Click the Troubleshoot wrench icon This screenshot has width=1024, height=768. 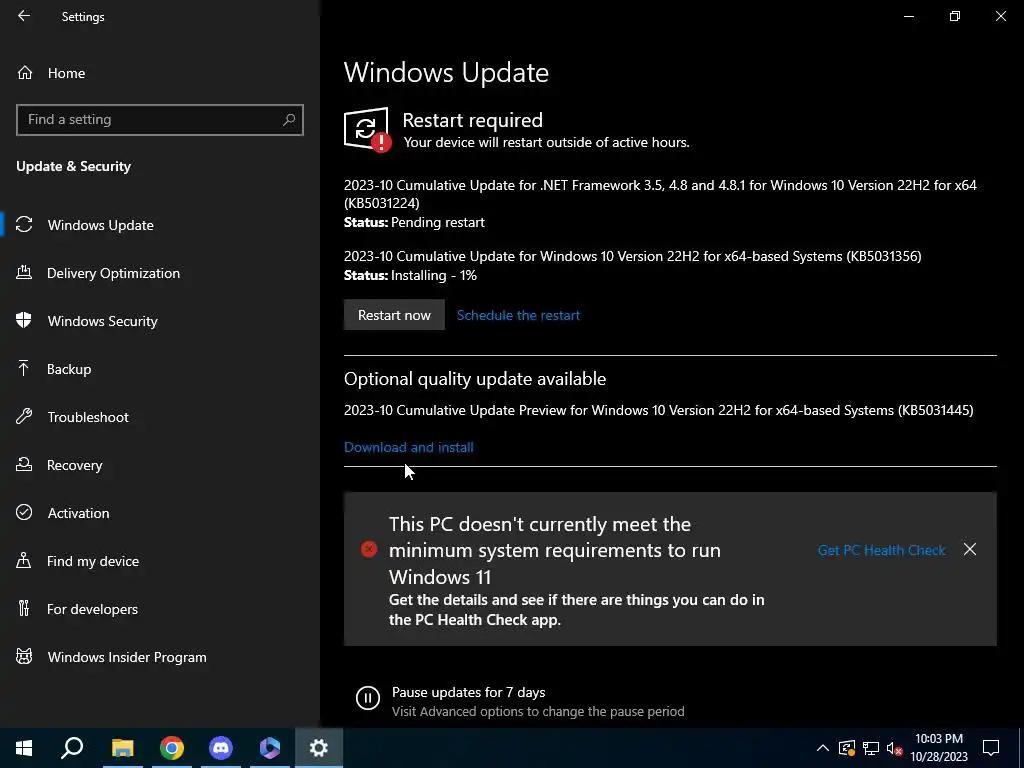(x=24, y=416)
